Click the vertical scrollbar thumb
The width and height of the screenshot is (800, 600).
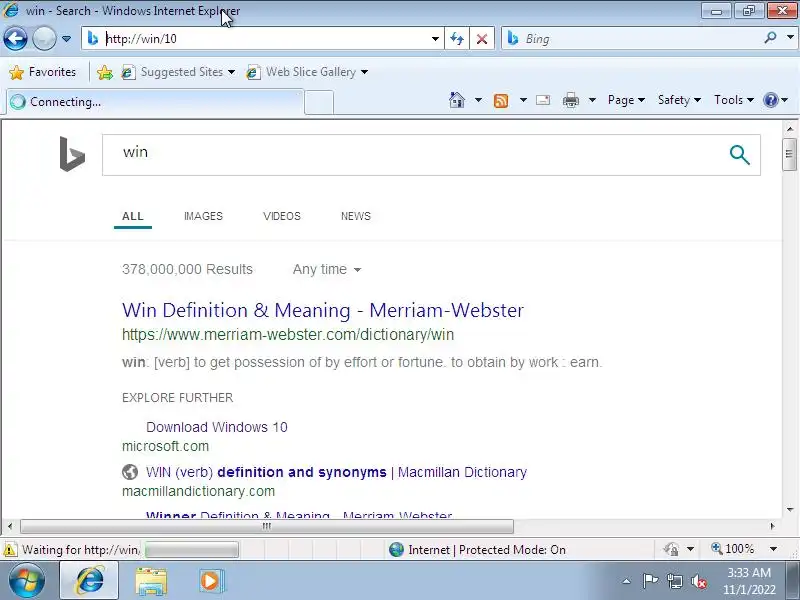(x=789, y=154)
